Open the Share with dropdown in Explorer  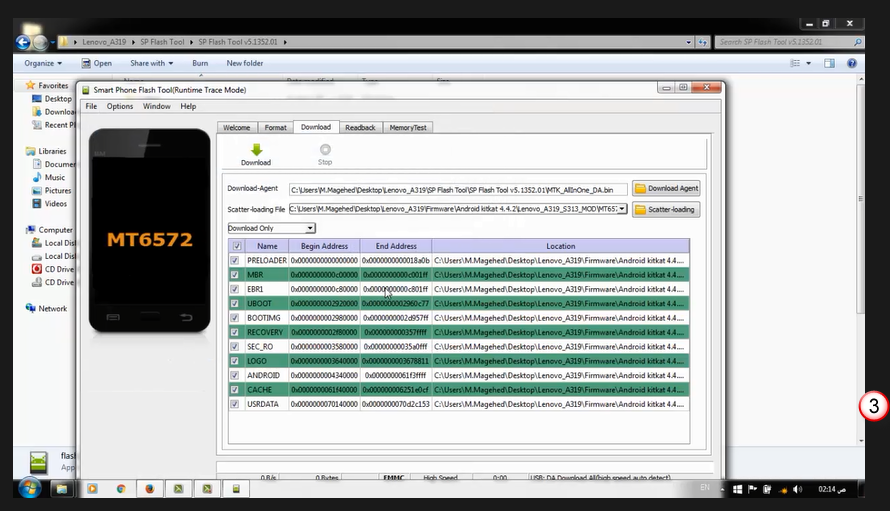pos(152,63)
